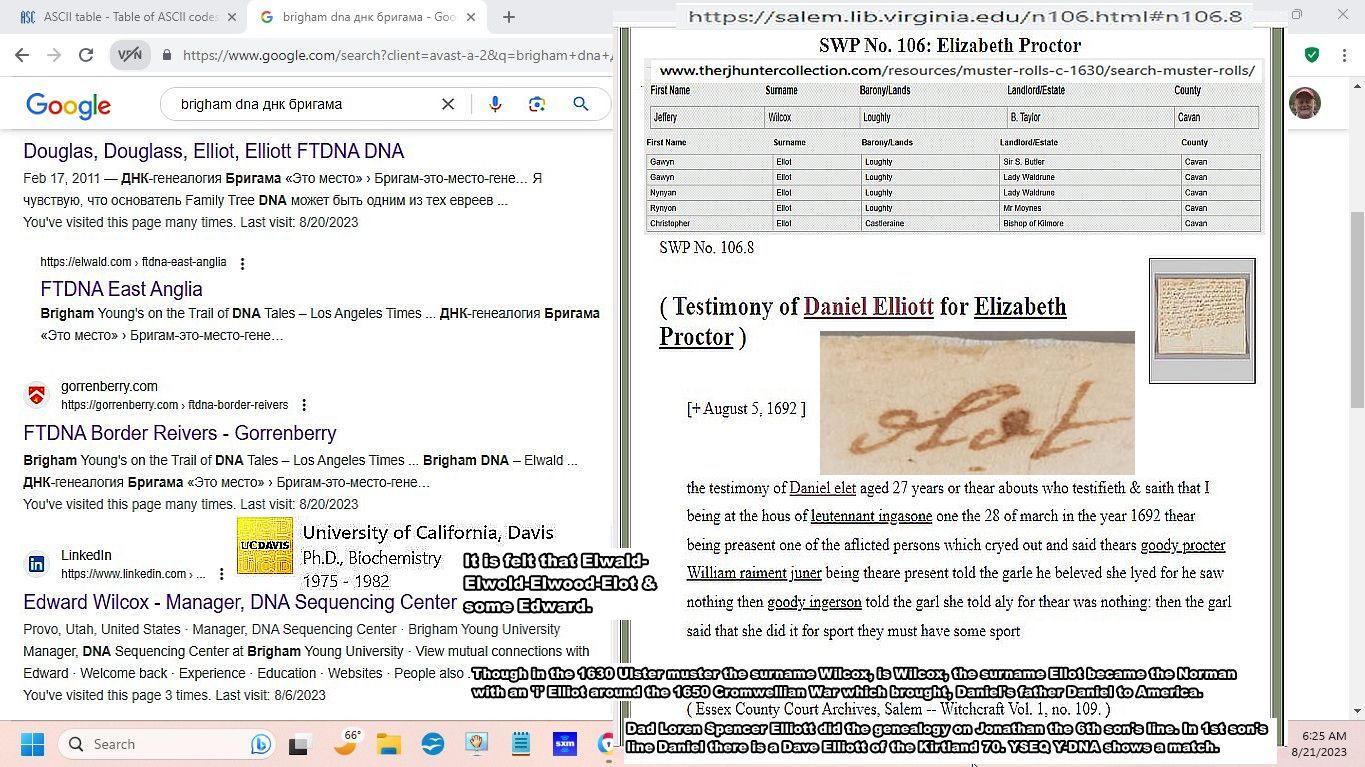Click the salem.lib.virginia.edu URL text
The height and width of the screenshot is (767, 1365).
pos(965,16)
